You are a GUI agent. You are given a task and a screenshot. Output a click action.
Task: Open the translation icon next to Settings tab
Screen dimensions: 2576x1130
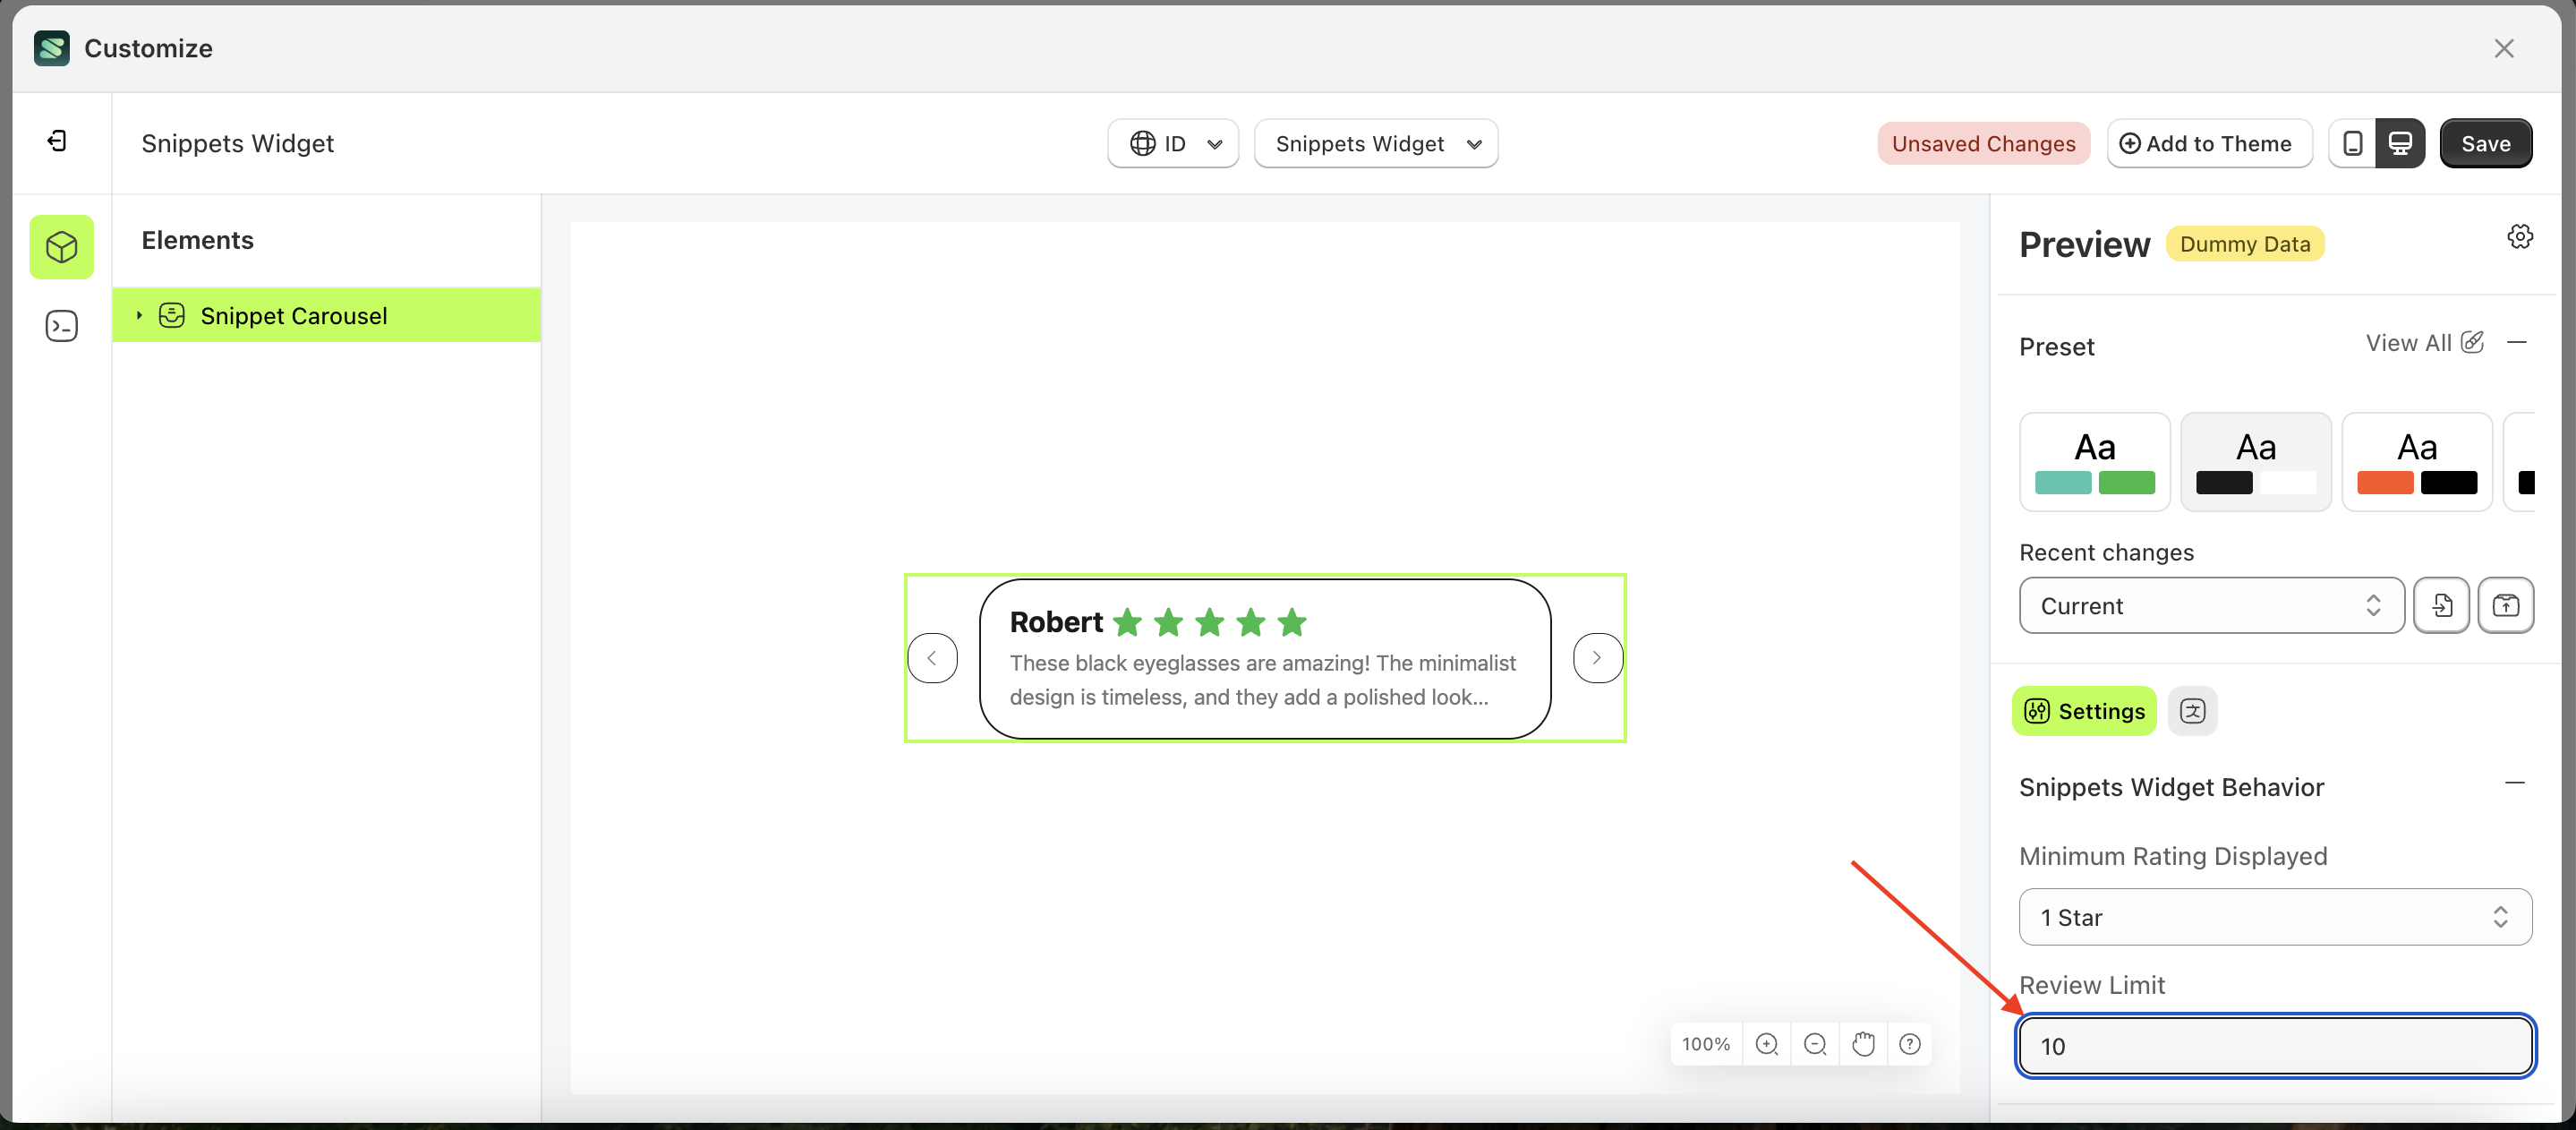tap(2193, 711)
